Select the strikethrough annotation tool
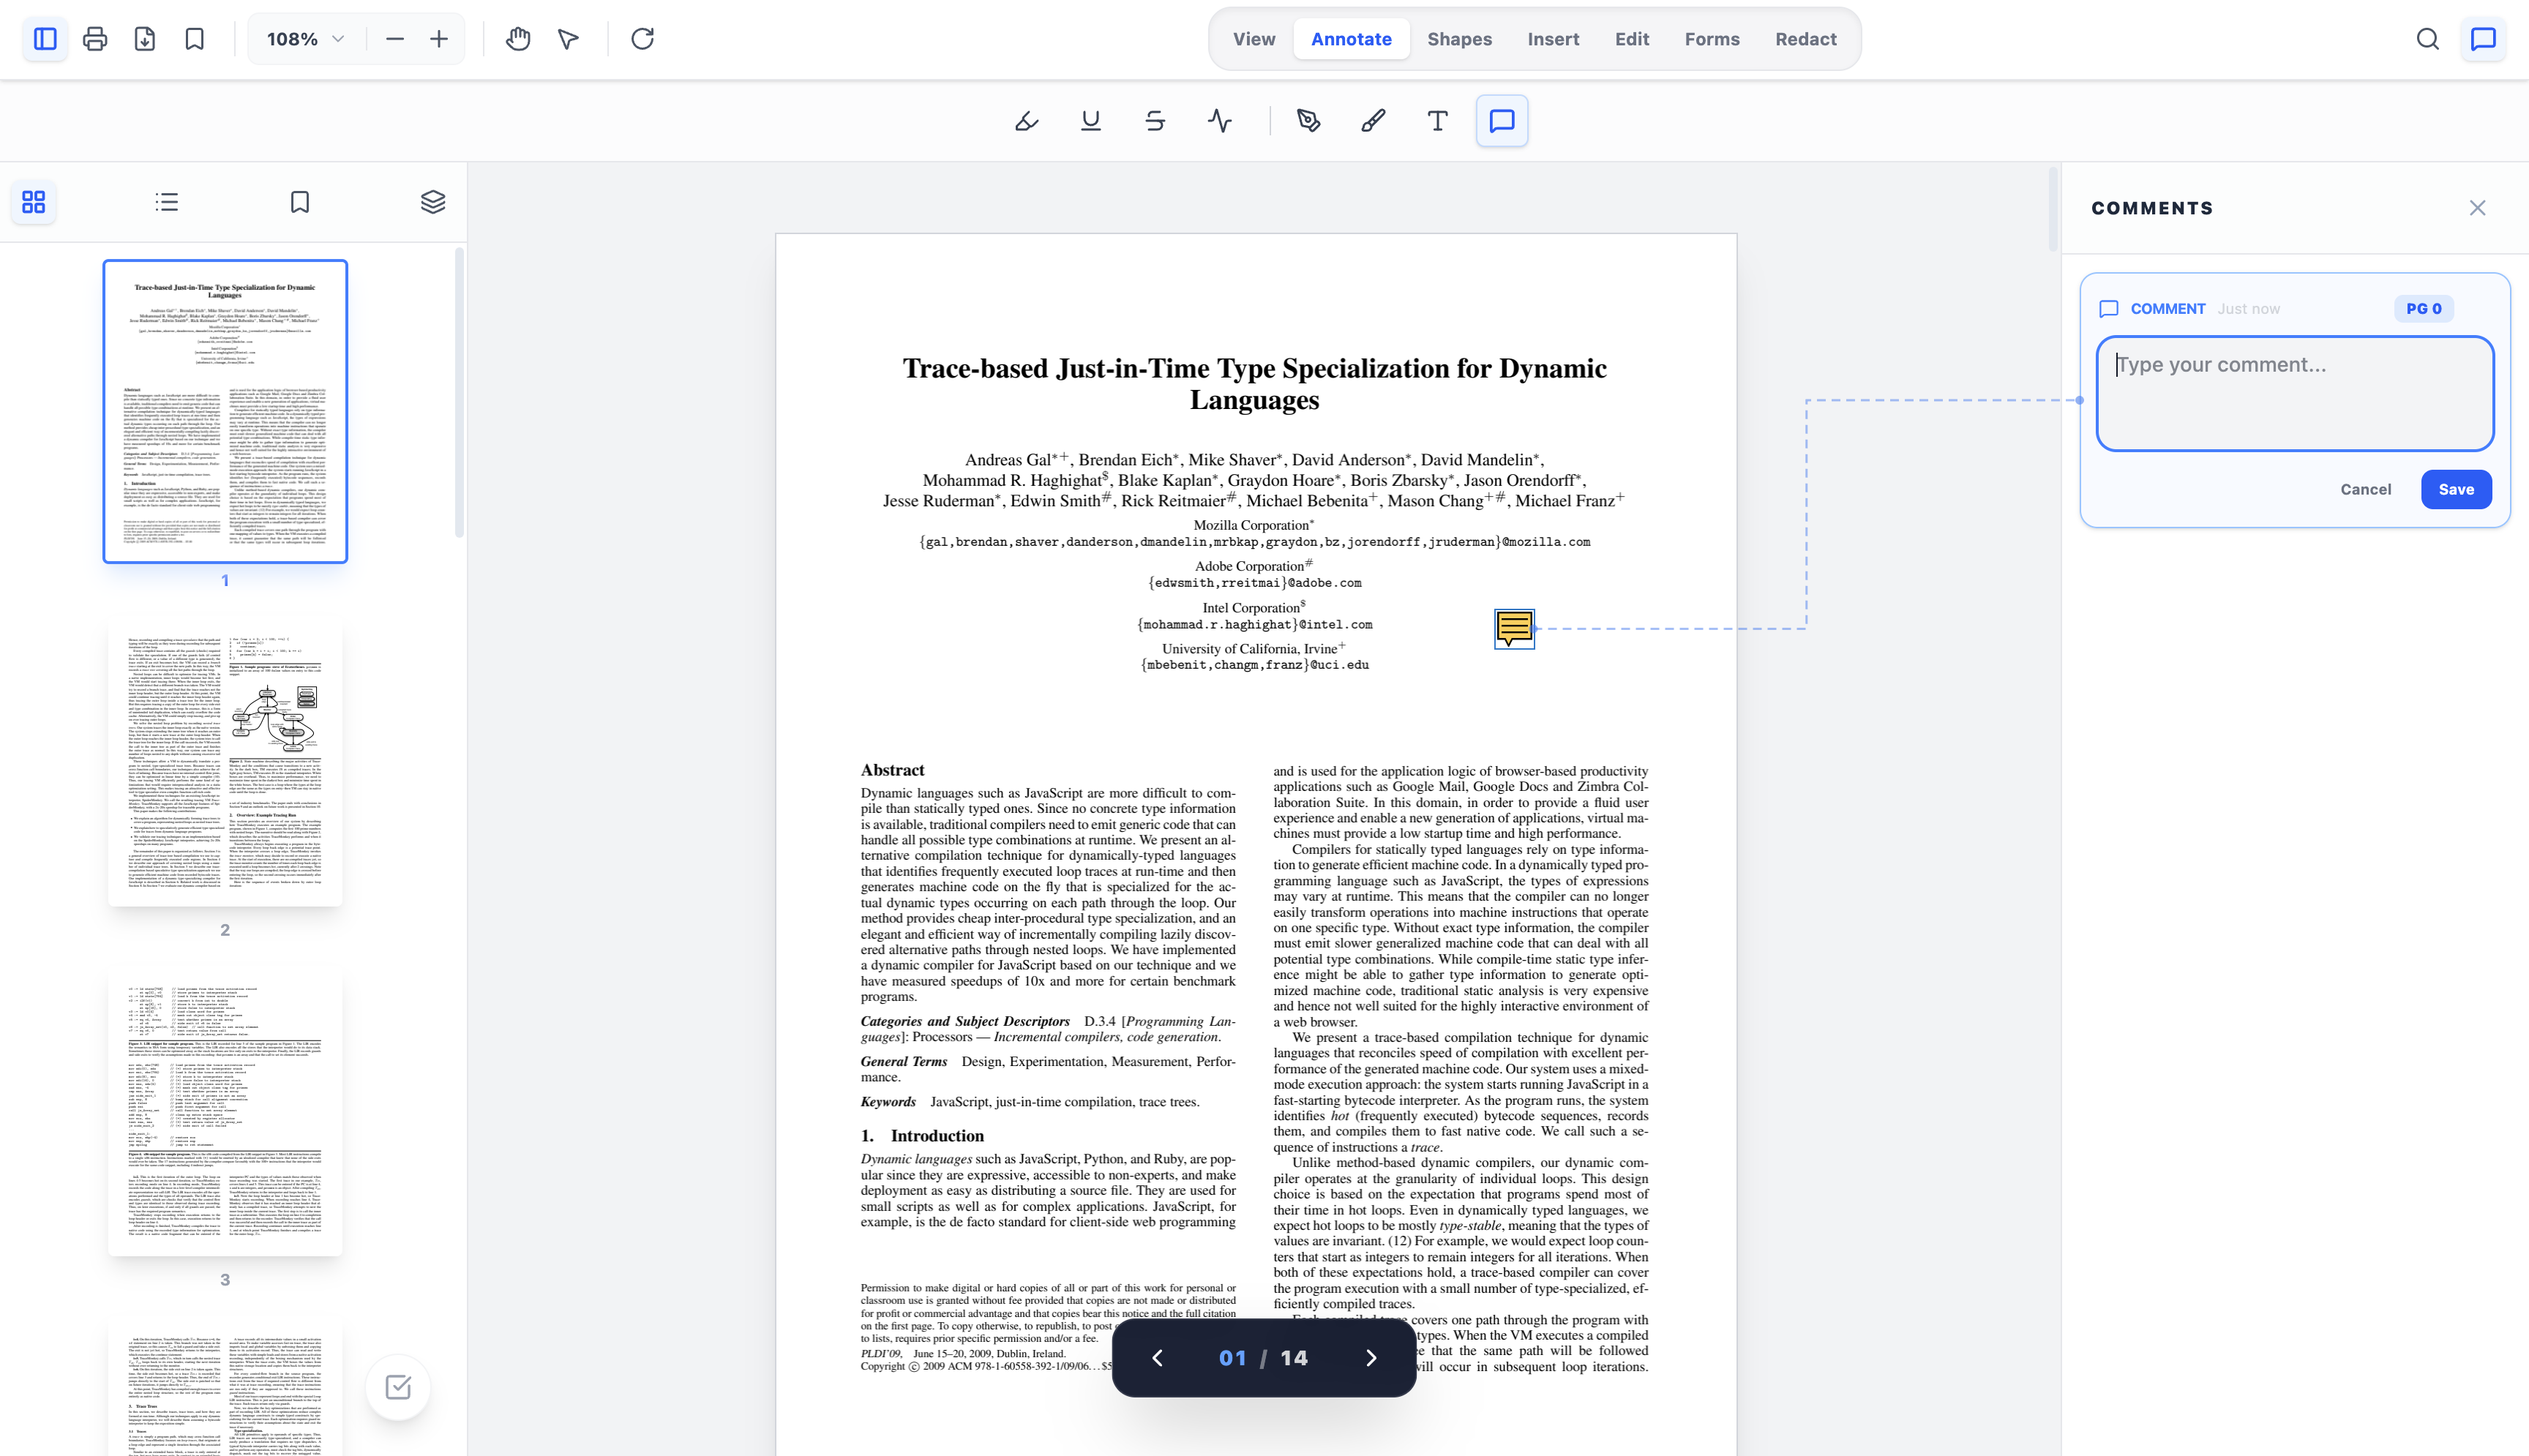This screenshot has width=2529, height=1456. pos(1155,121)
